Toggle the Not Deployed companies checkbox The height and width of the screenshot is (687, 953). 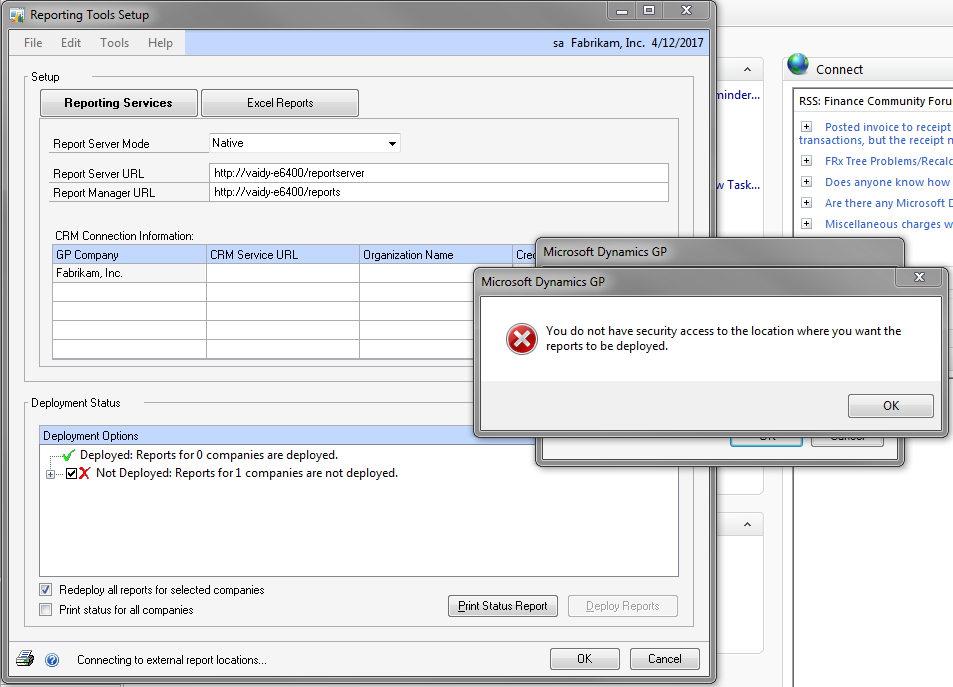tap(71, 474)
